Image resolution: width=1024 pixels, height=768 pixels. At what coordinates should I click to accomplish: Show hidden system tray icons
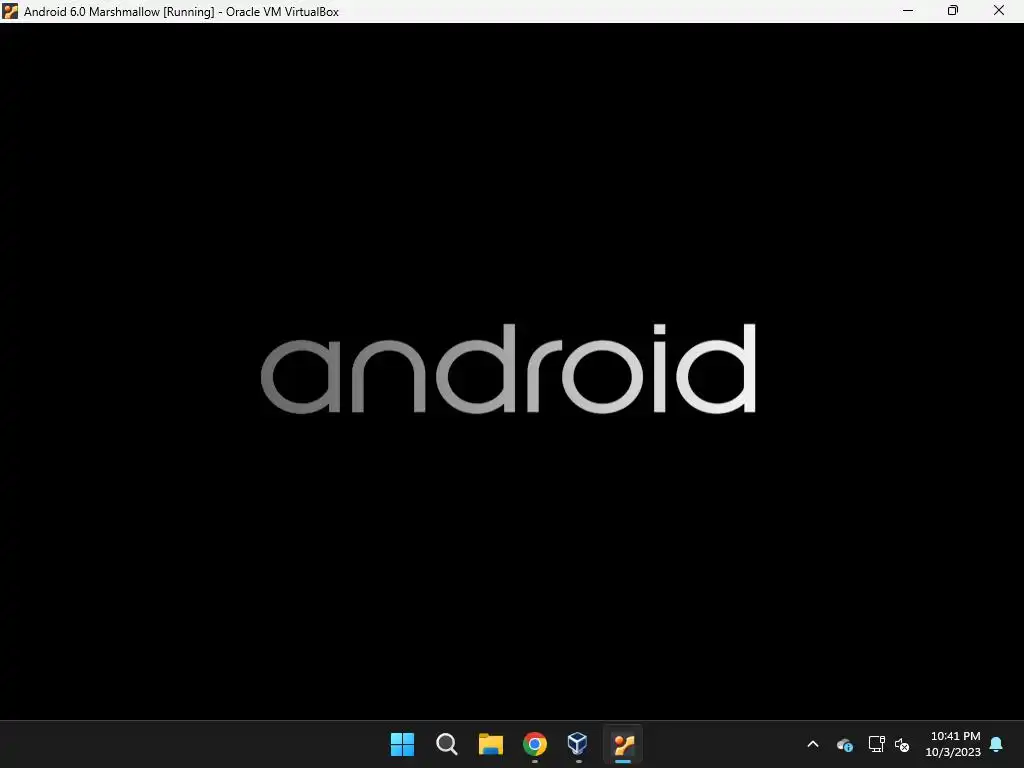[813, 744]
